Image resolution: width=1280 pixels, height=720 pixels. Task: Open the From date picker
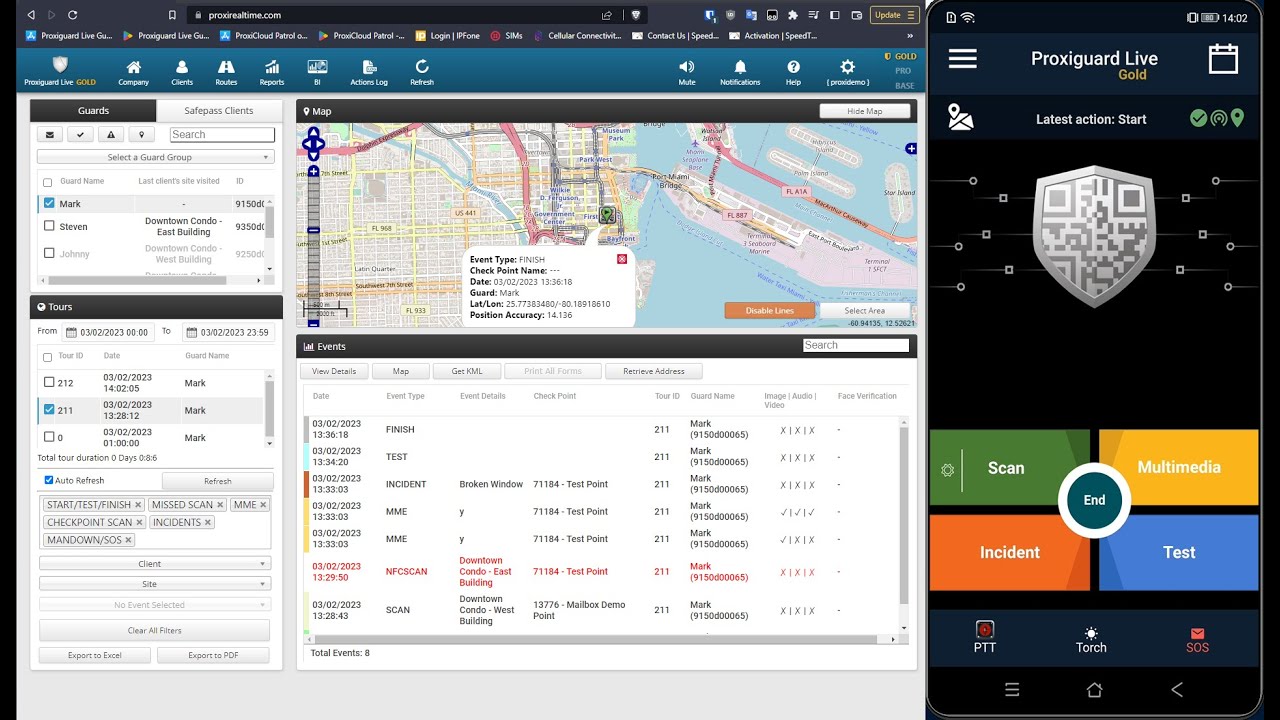coord(109,332)
